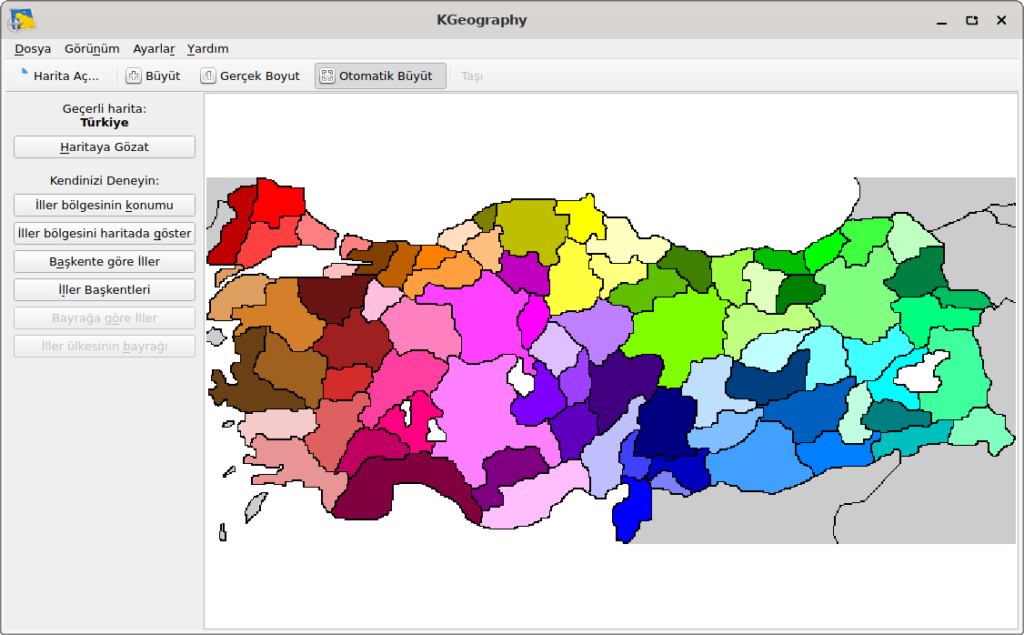The height and width of the screenshot is (635, 1024).
Task: Choose İller bölgesini haritada göster
Action: pos(104,233)
